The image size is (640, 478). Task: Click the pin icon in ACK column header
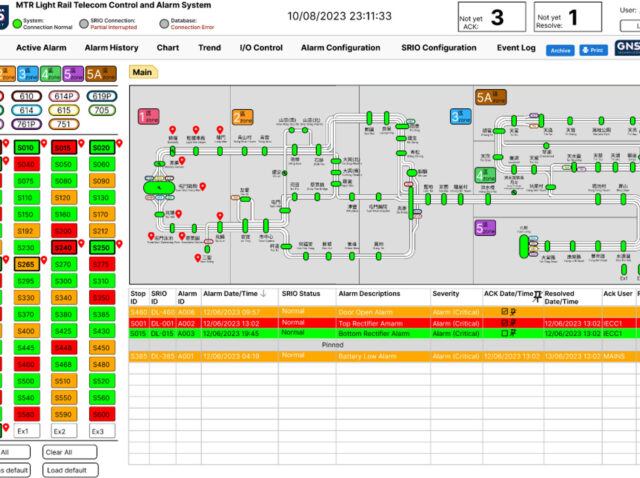(x=536, y=295)
